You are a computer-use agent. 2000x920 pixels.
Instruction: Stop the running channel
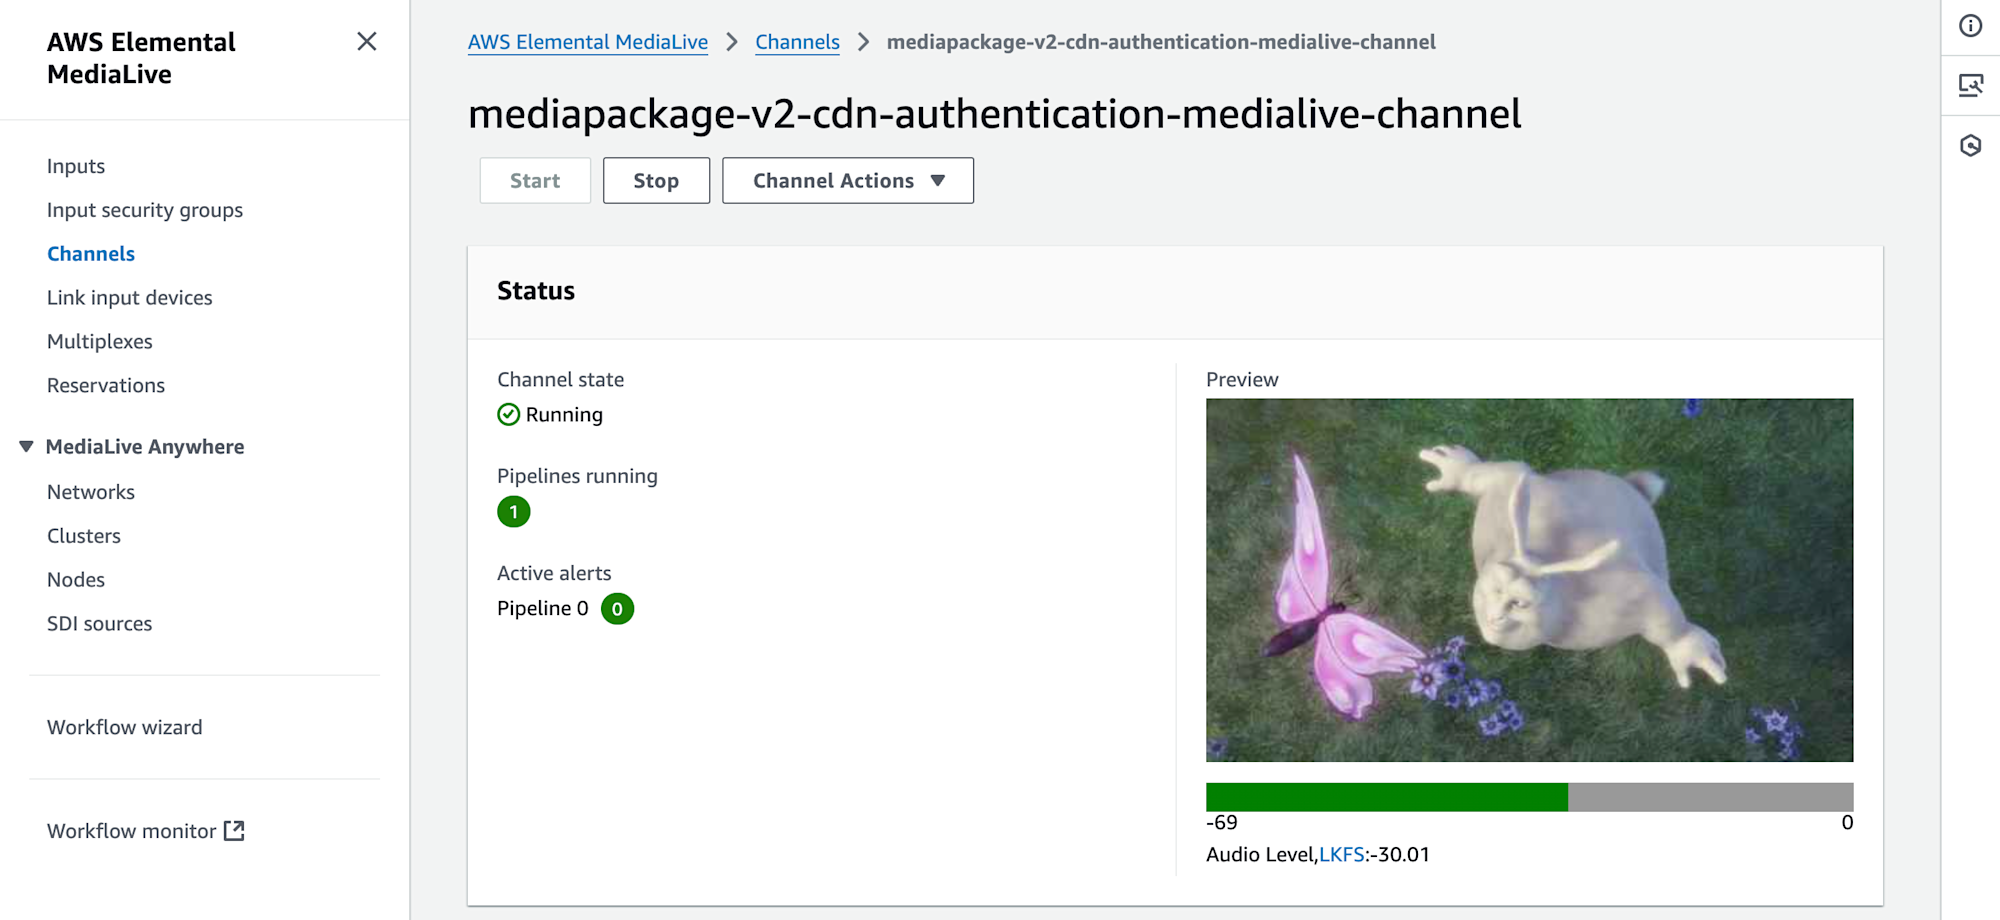pyautogui.click(x=656, y=181)
